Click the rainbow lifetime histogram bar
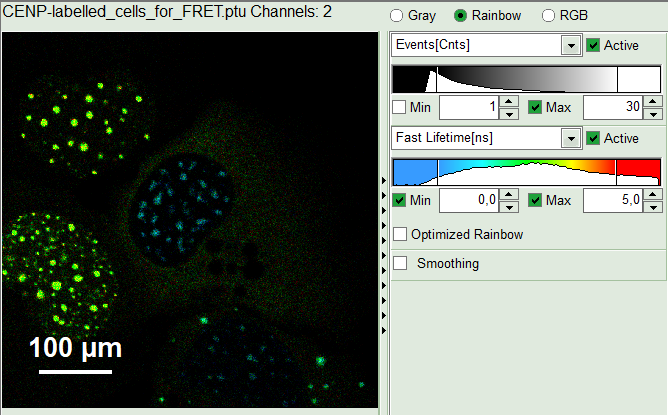The width and height of the screenshot is (668, 415). (x=526, y=171)
